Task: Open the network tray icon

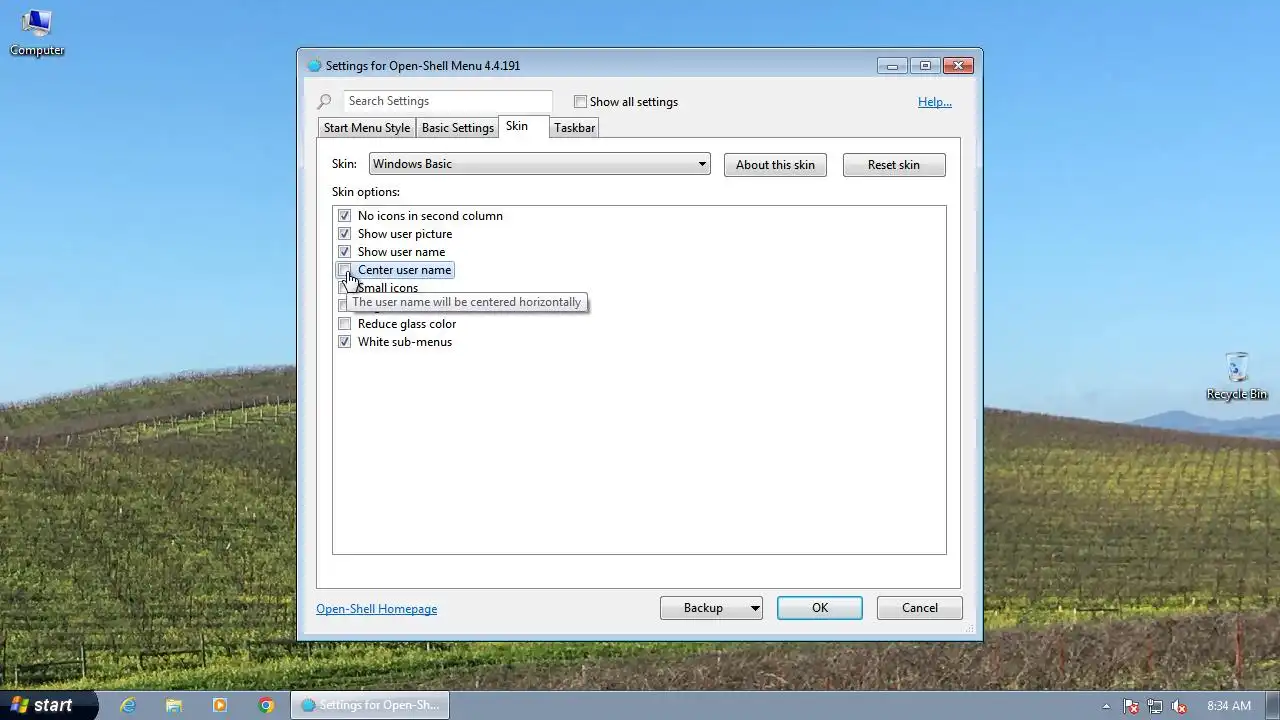Action: tap(1155, 706)
